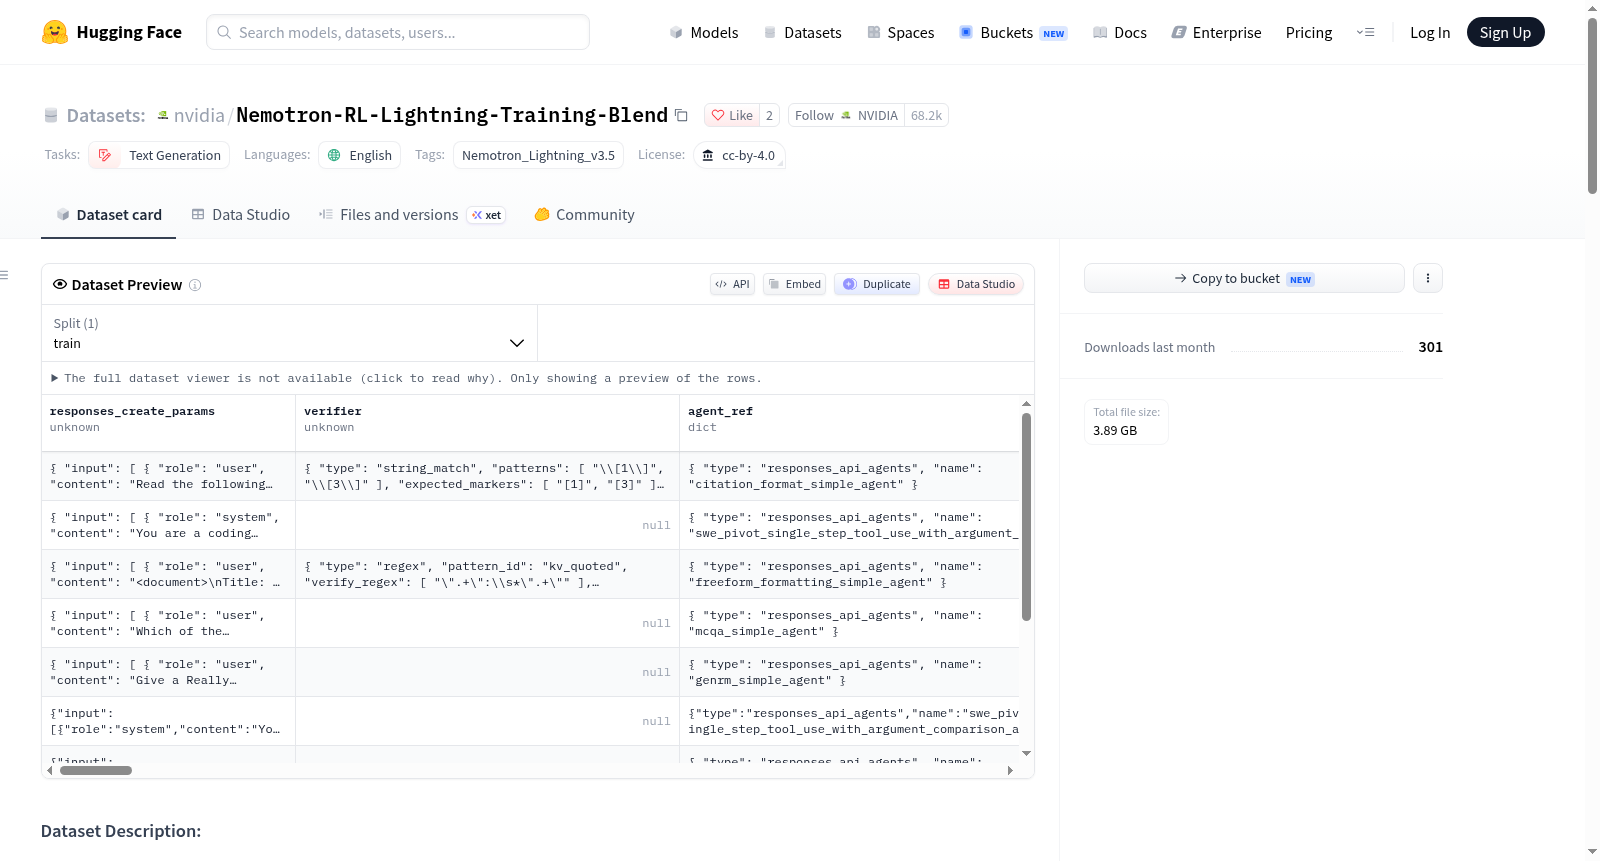Open the Datasets page in top navigation
This screenshot has height=861, width=1600.
(x=802, y=32)
